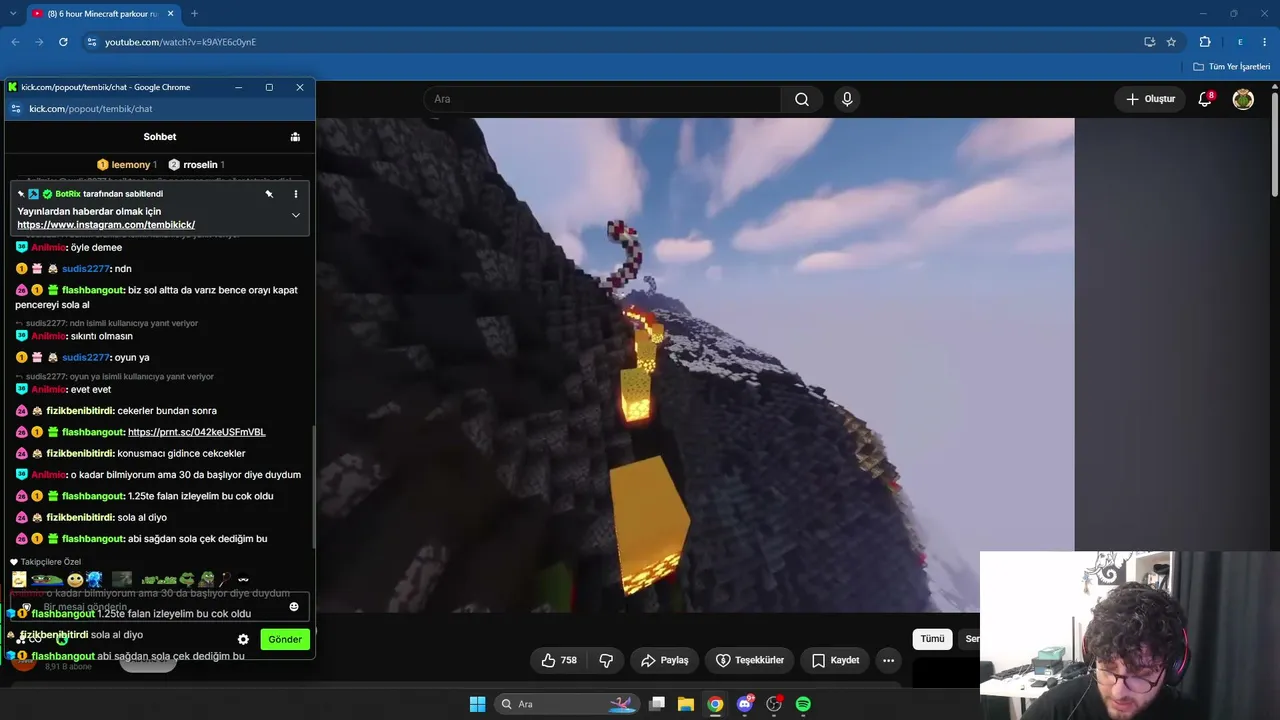Viewport: 1280px width, 720px height.
Task: Run YouTube search with magnifier button
Action: pyautogui.click(x=802, y=99)
